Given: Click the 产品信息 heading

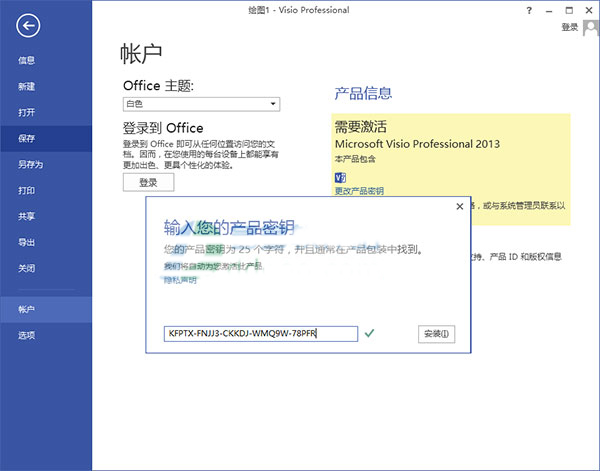Looking at the screenshot, I should pos(363,93).
